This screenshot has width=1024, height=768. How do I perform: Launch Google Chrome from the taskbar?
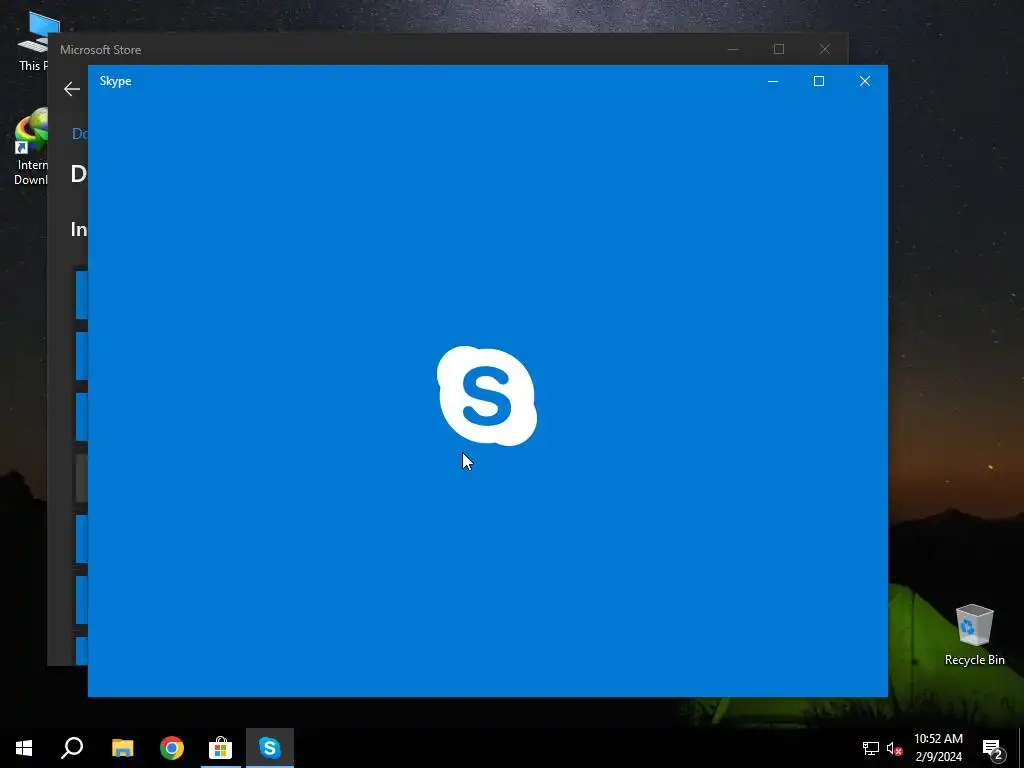coord(172,748)
